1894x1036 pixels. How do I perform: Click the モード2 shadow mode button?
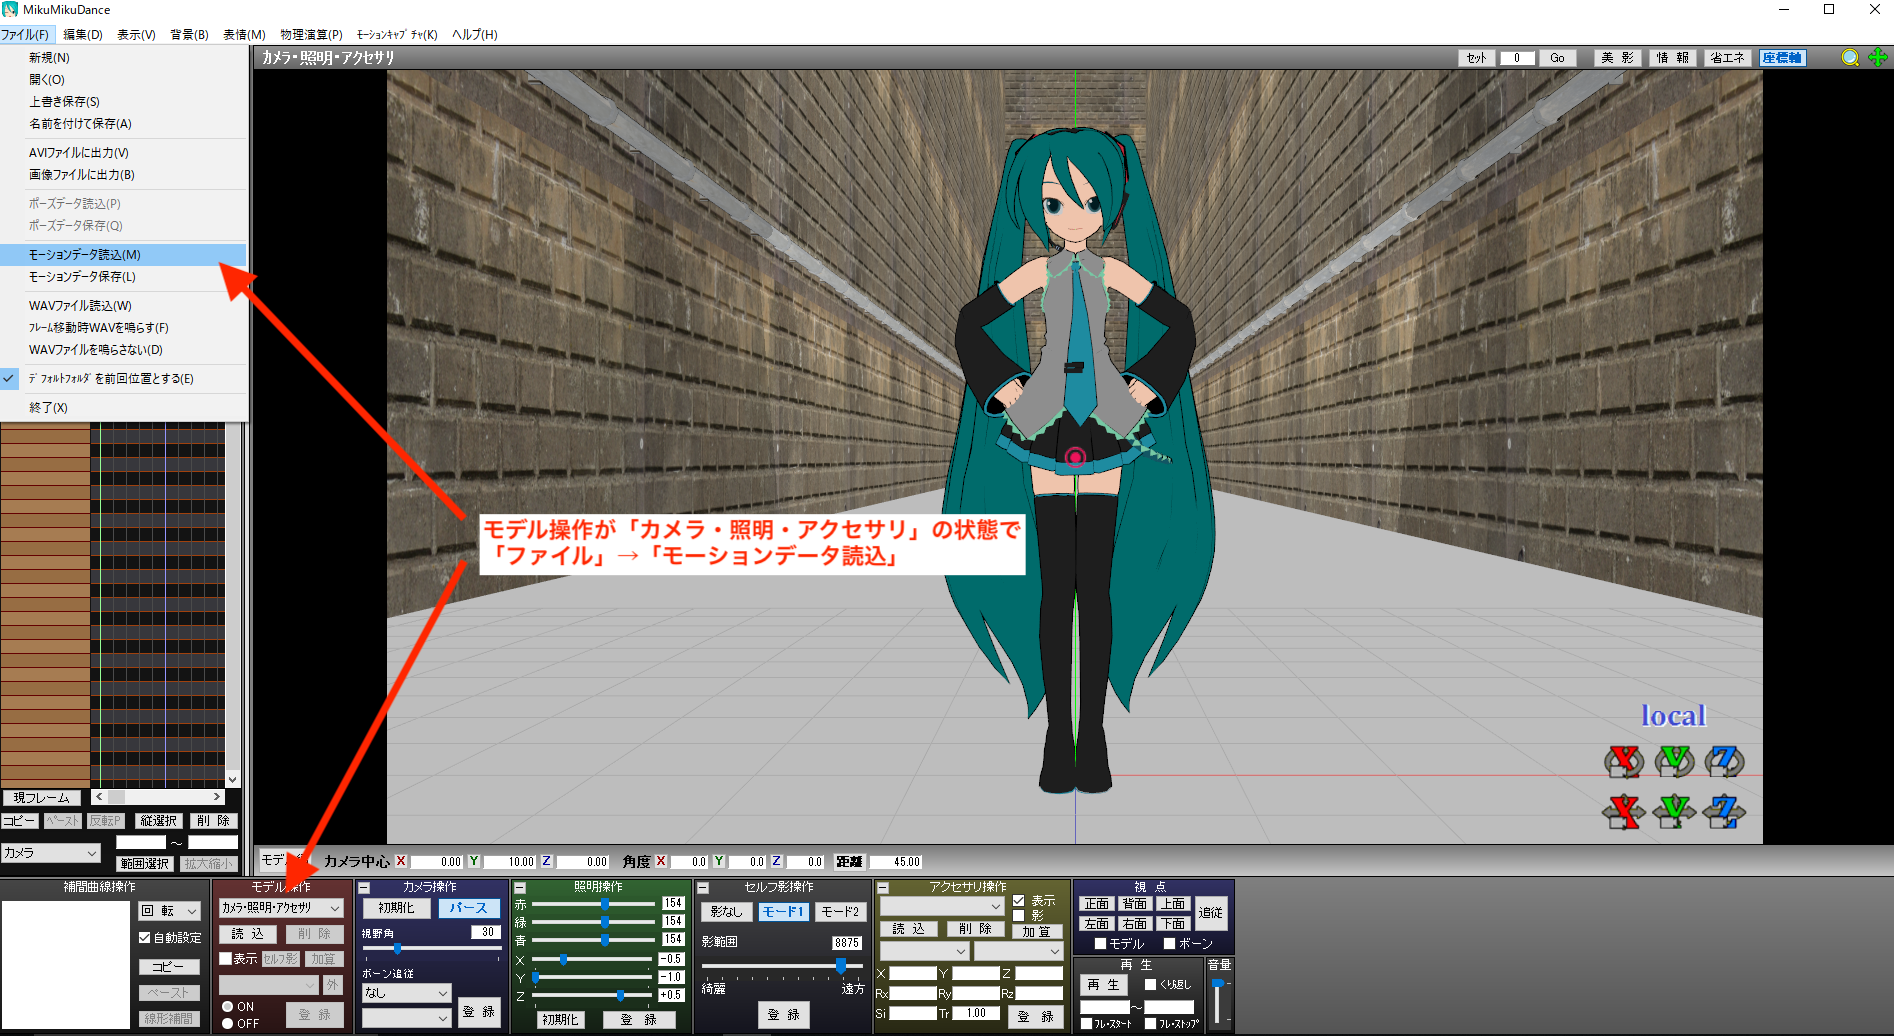coord(840,912)
